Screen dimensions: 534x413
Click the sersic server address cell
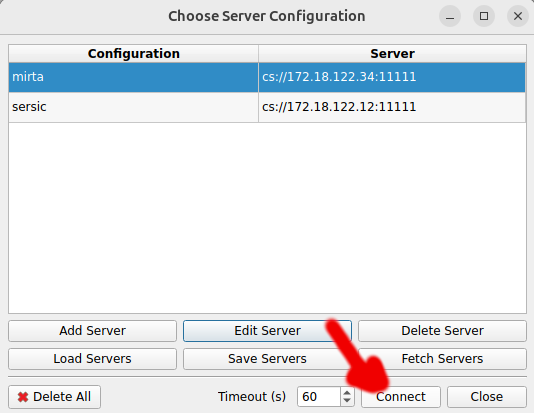coord(392,107)
